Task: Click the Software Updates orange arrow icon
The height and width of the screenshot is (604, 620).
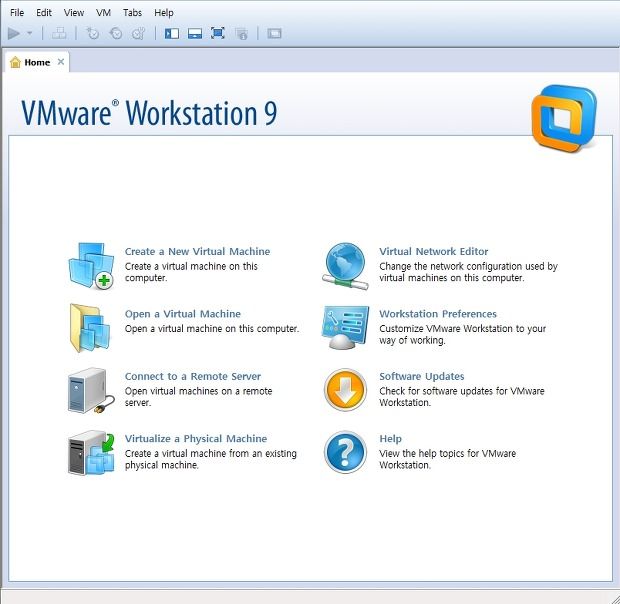Action: click(x=345, y=390)
